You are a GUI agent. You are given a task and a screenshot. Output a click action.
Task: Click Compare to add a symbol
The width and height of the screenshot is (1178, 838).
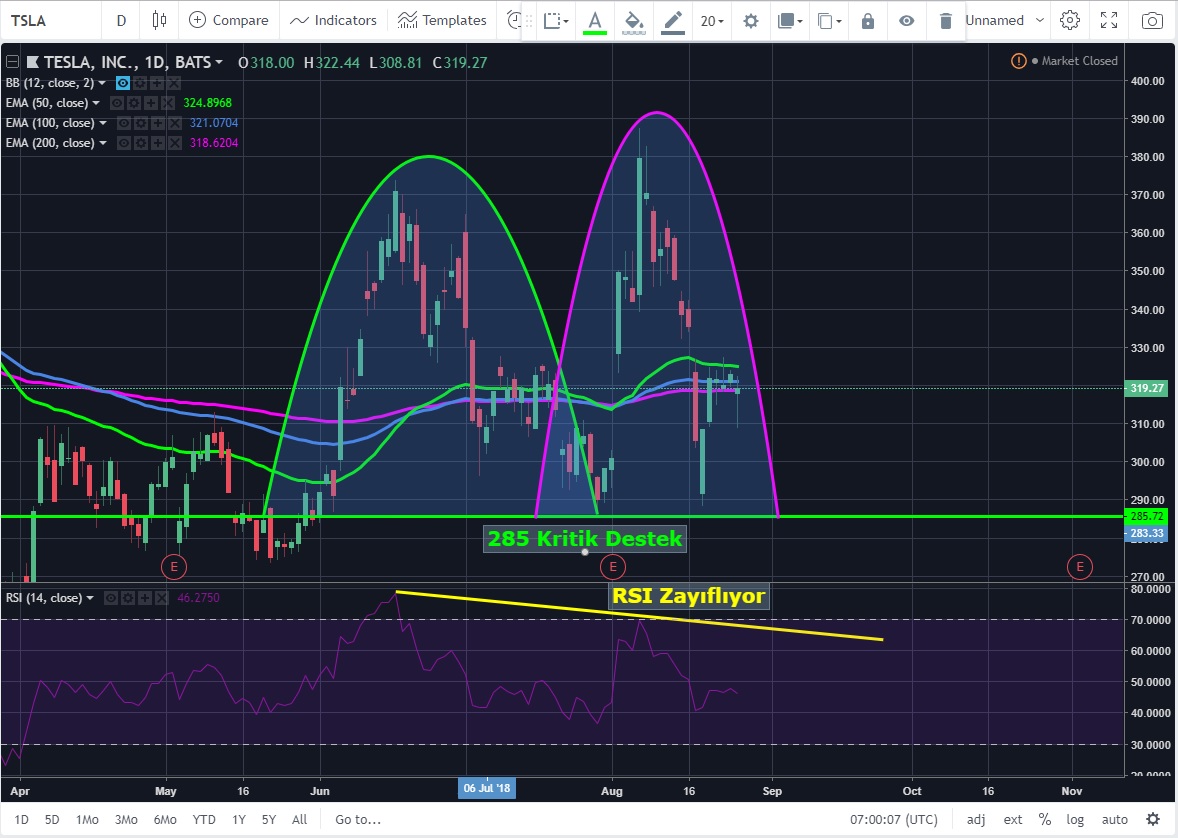[x=228, y=20]
